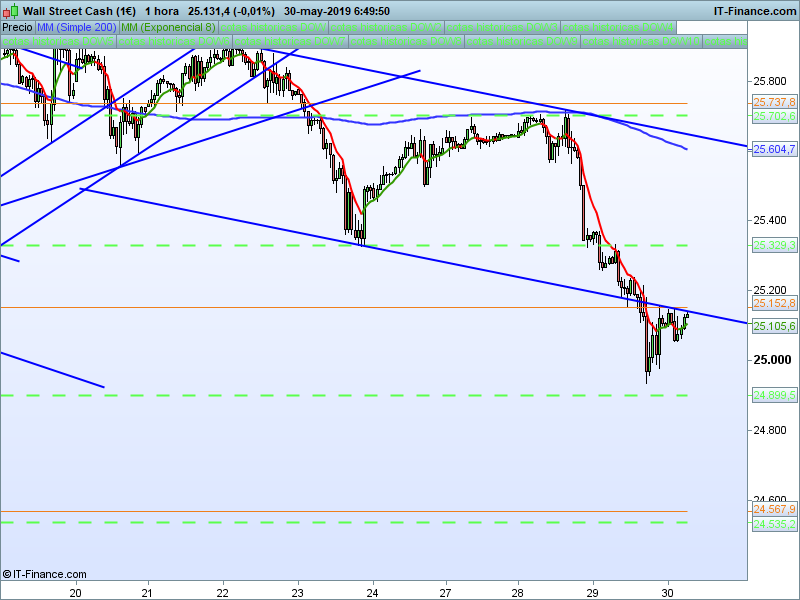Click the 25.702,6 green price tag
The image size is (800, 600).
(774, 116)
